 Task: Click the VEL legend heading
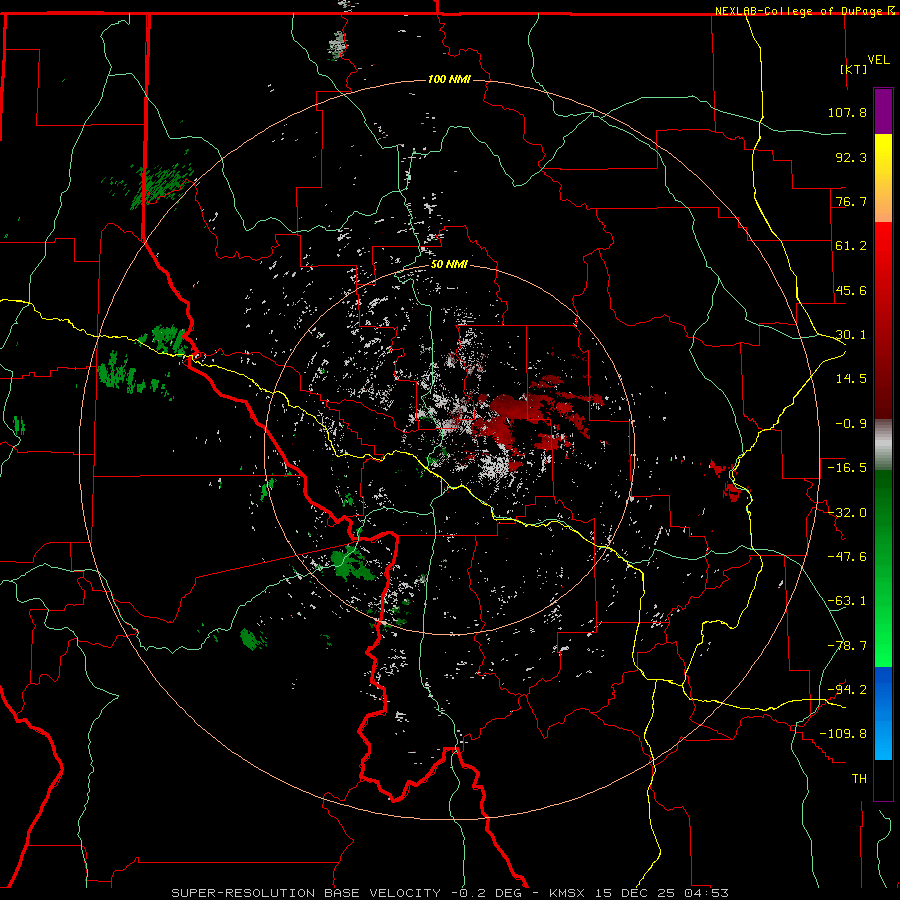point(878,60)
